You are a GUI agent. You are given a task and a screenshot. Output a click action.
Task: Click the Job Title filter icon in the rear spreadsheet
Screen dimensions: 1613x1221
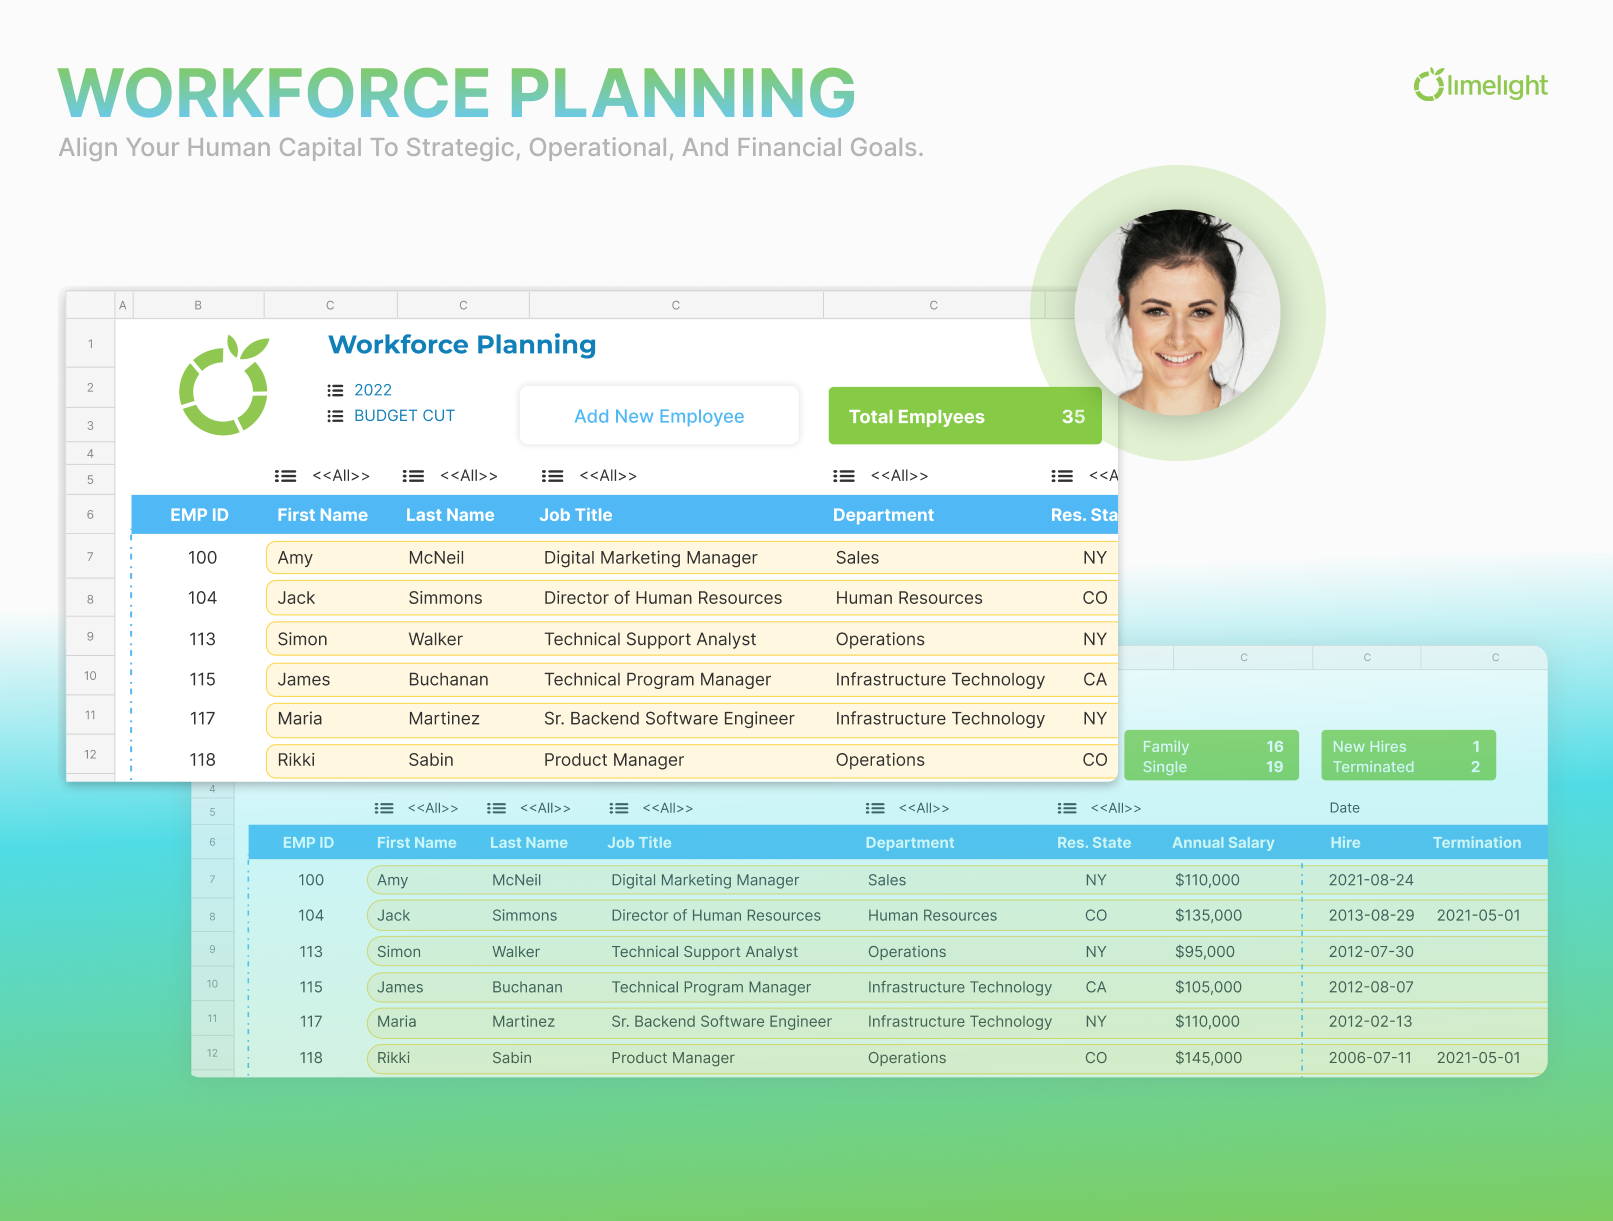(x=619, y=808)
